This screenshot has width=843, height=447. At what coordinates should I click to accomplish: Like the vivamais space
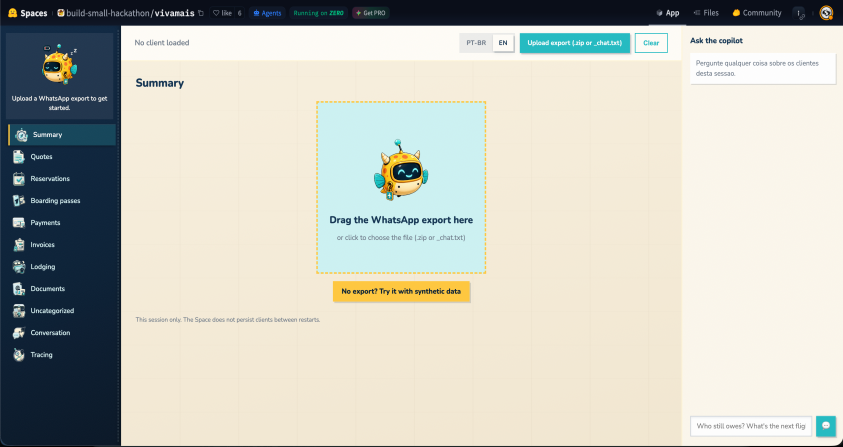pyautogui.click(x=222, y=13)
